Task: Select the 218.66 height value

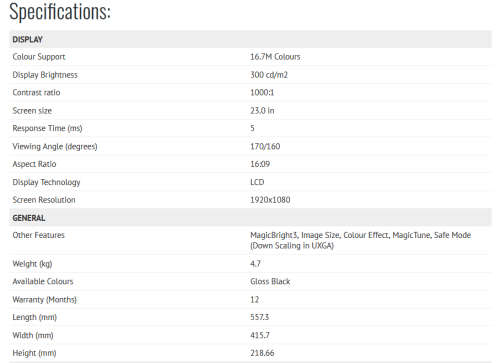Action: (x=262, y=353)
